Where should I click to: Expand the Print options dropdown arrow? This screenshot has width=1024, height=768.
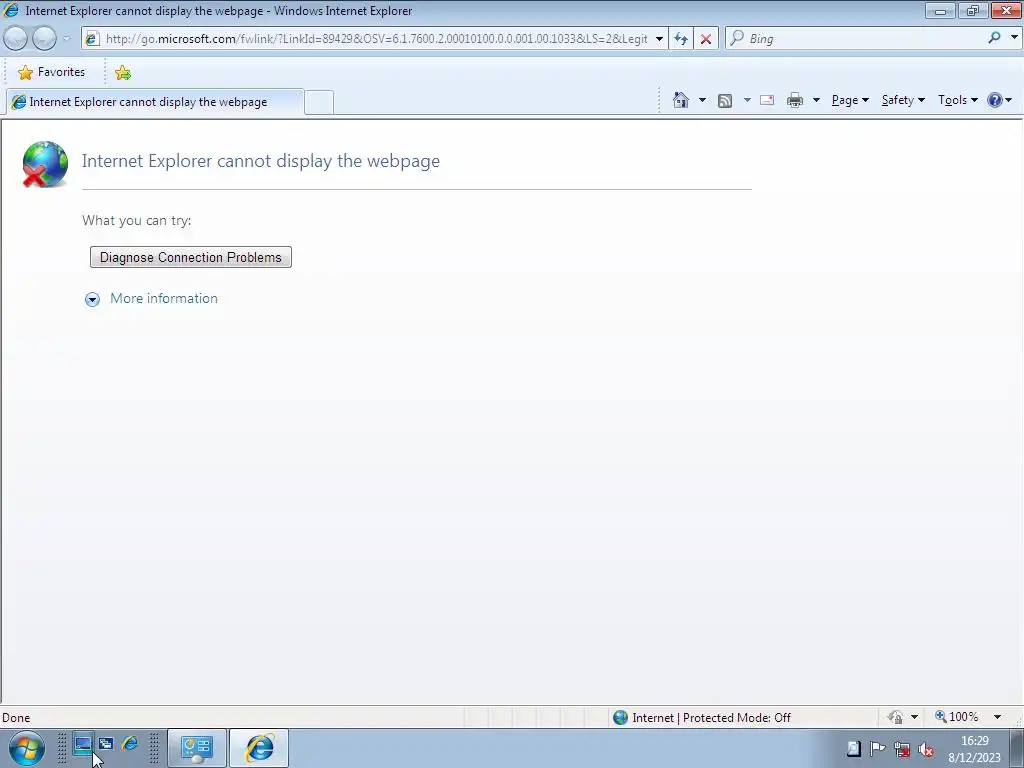click(816, 100)
